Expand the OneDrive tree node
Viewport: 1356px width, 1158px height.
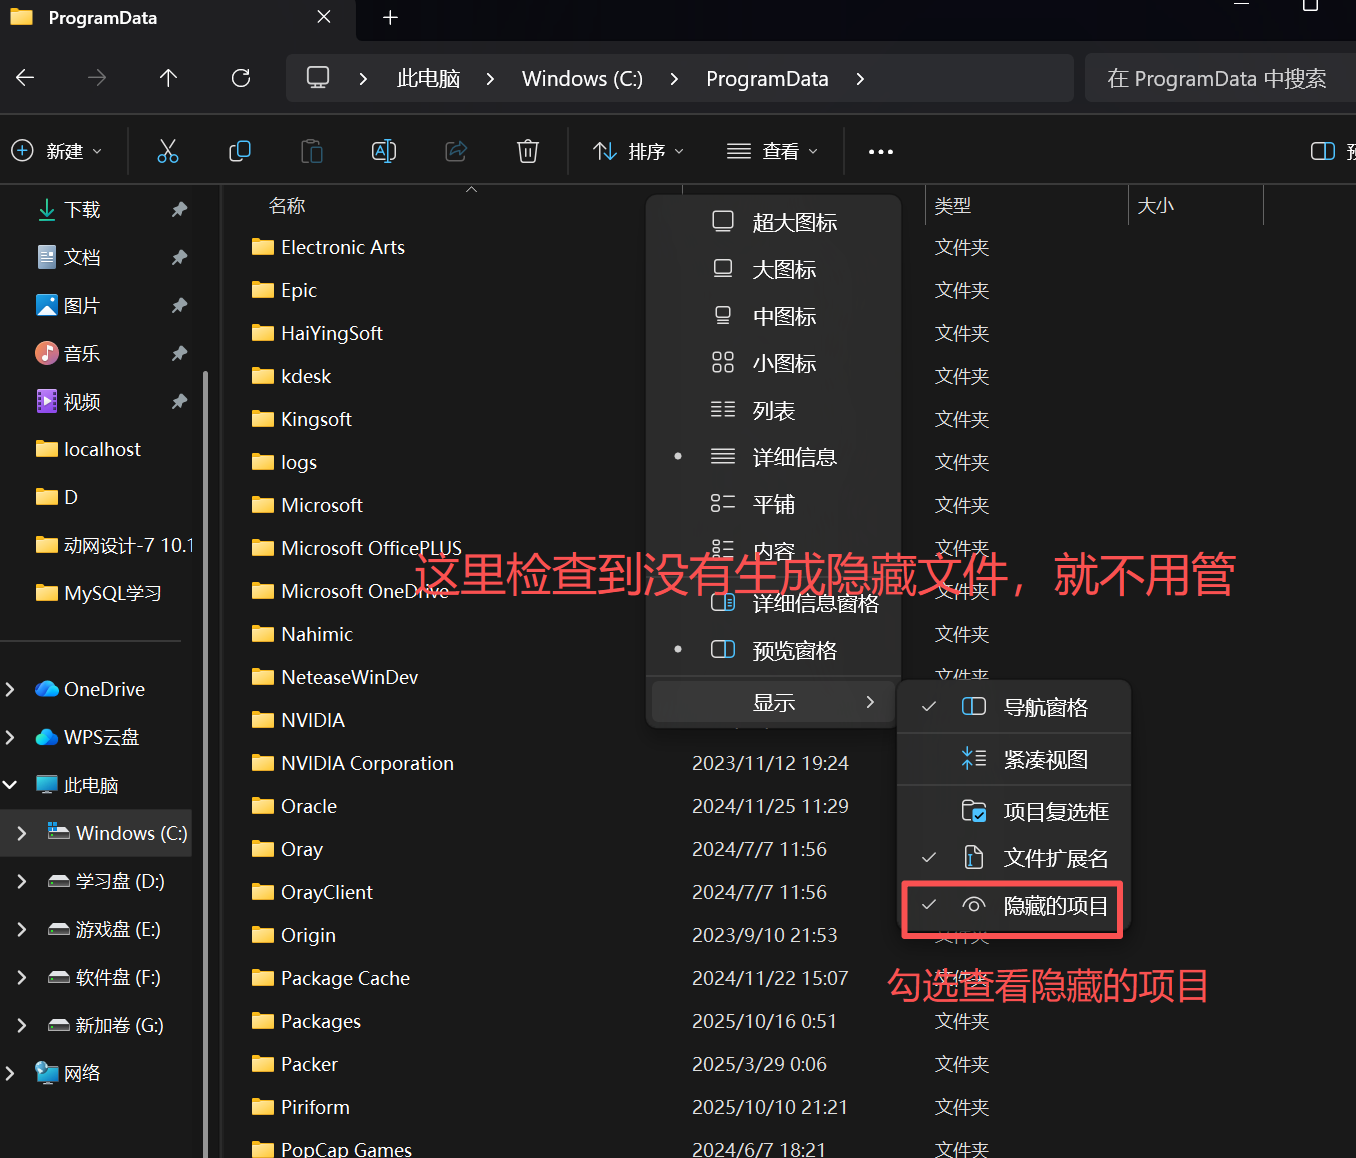[x=10, y=689]
